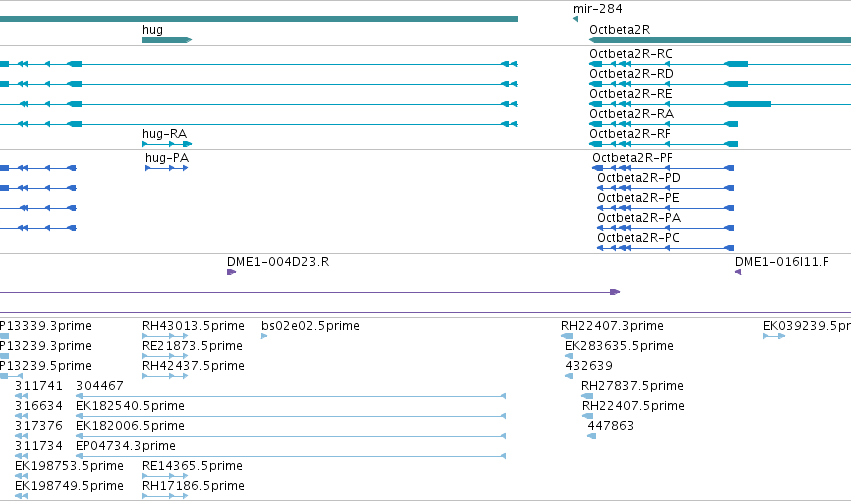The image size is (851, 501).
Task: Select EST EK182540.5prime
Action: tap(130, 407)
